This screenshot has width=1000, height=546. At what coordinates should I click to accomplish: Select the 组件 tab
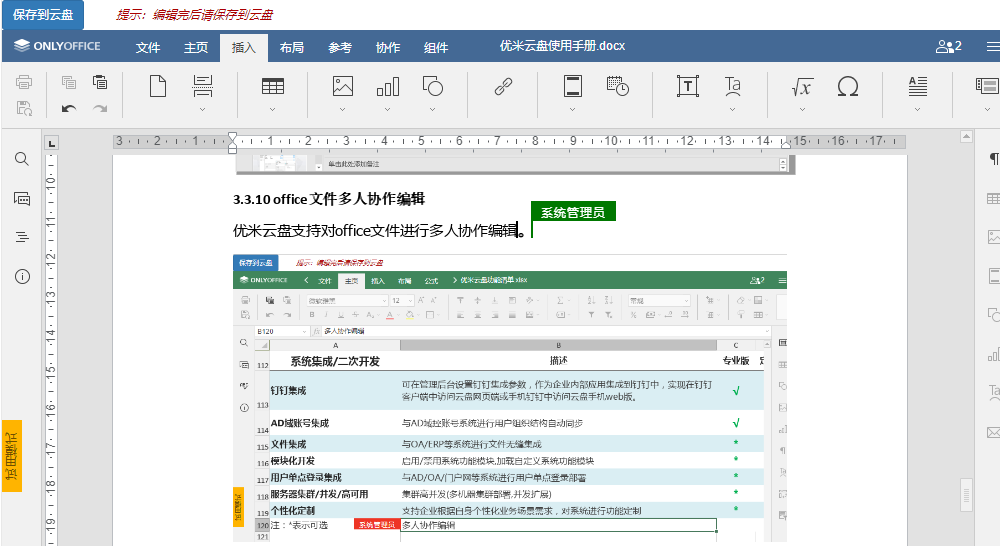tap(436, 47)
